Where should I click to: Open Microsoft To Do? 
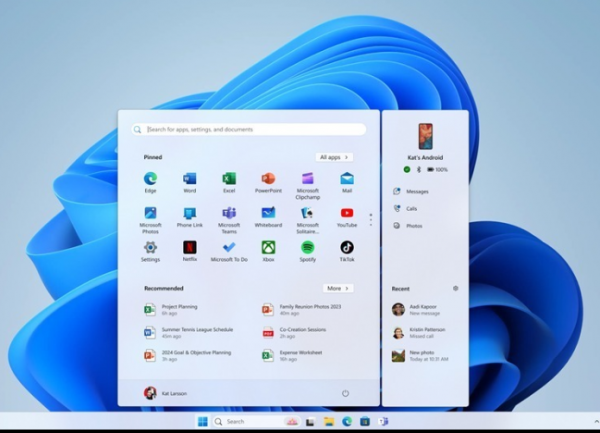(229, 251)
